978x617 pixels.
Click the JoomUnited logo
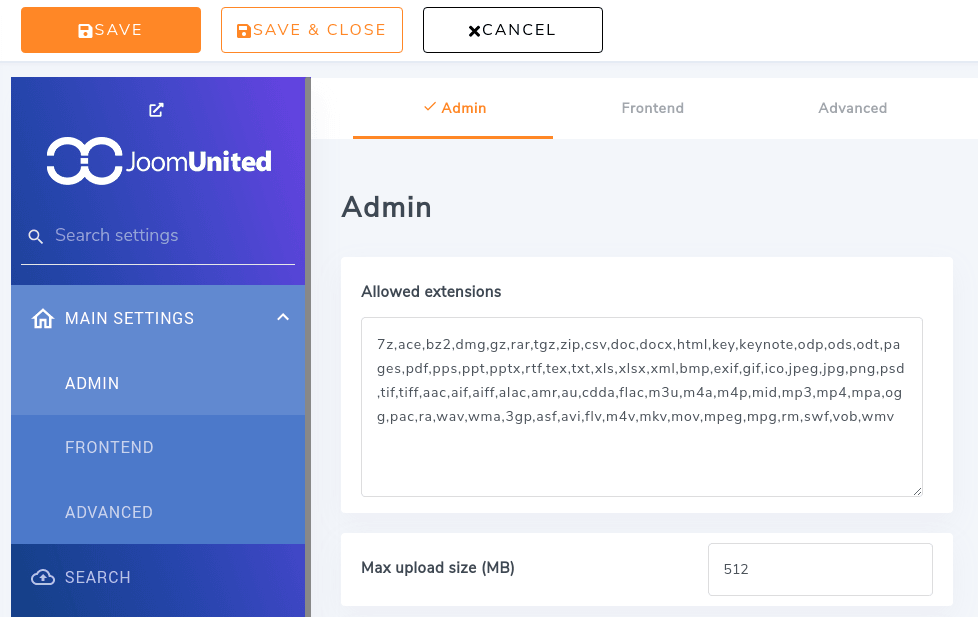[x=159, y=161]
